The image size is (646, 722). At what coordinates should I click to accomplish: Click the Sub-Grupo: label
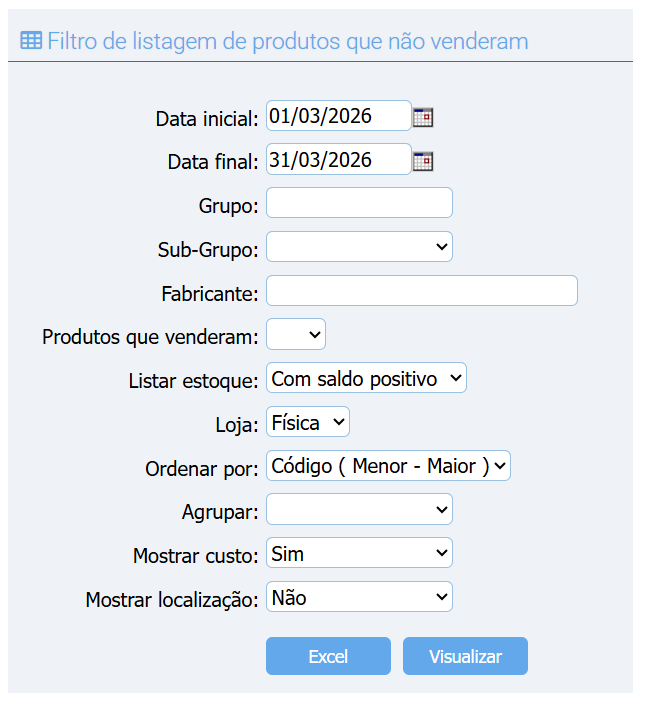point(208,250)
